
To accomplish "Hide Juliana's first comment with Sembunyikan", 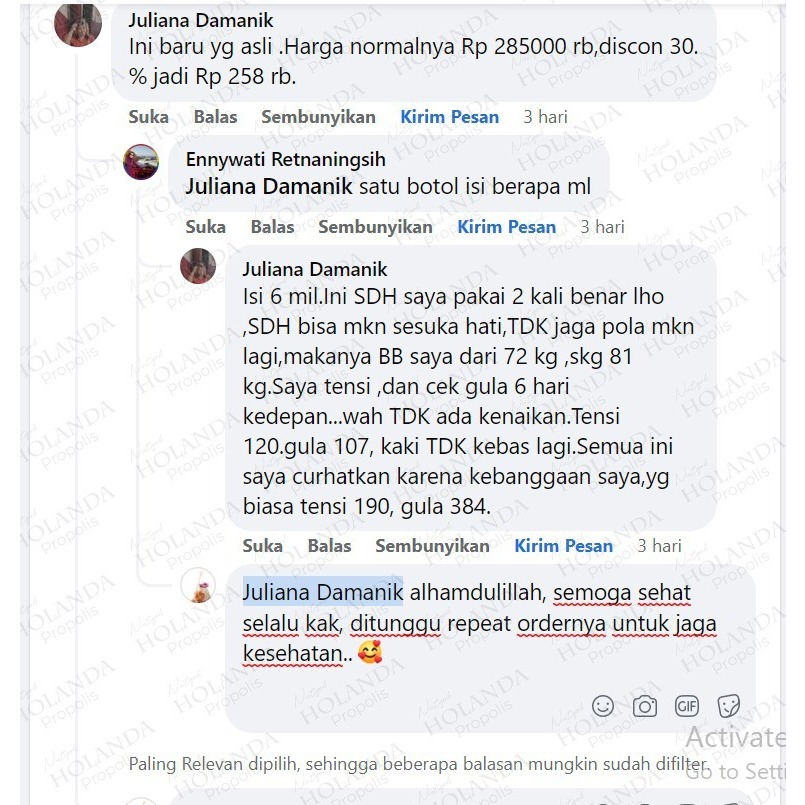I will click(318, 117).
